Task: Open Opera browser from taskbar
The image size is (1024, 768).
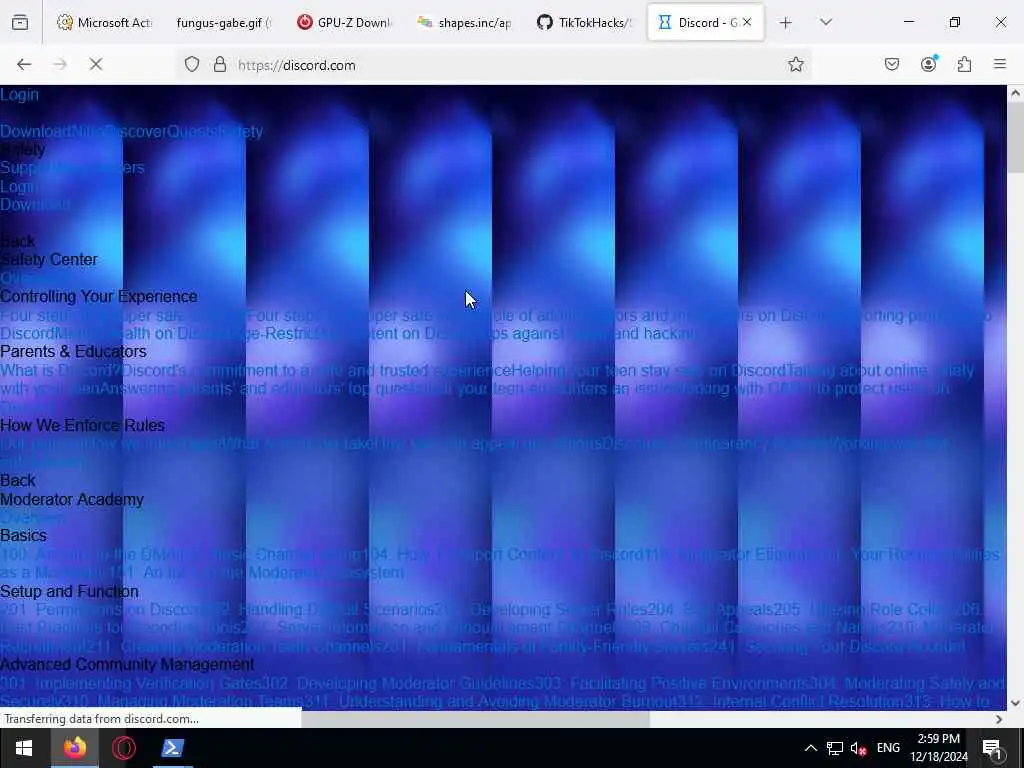Action: click(124, 748)
